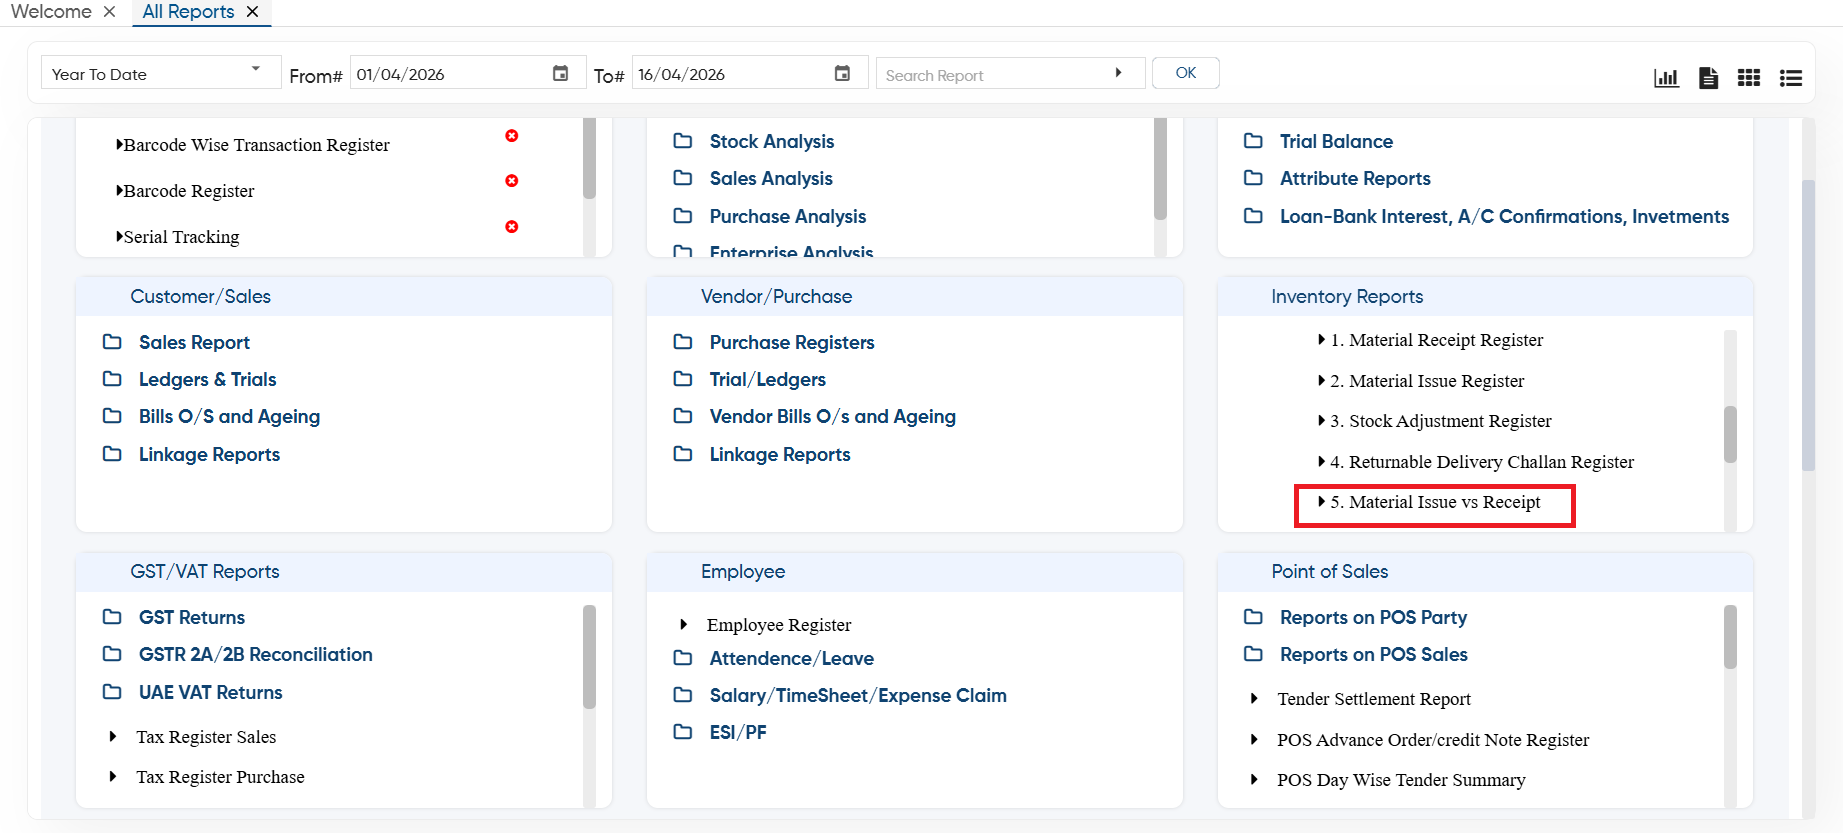Image resolution: width=1844 pixels, height=838 pixels.
Task: Open the chart view icon
Action: tap(1666, 78)
